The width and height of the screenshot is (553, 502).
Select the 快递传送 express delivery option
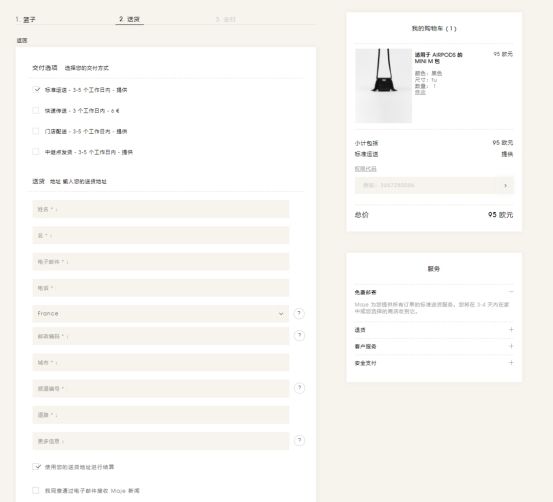tap(36, 110)
